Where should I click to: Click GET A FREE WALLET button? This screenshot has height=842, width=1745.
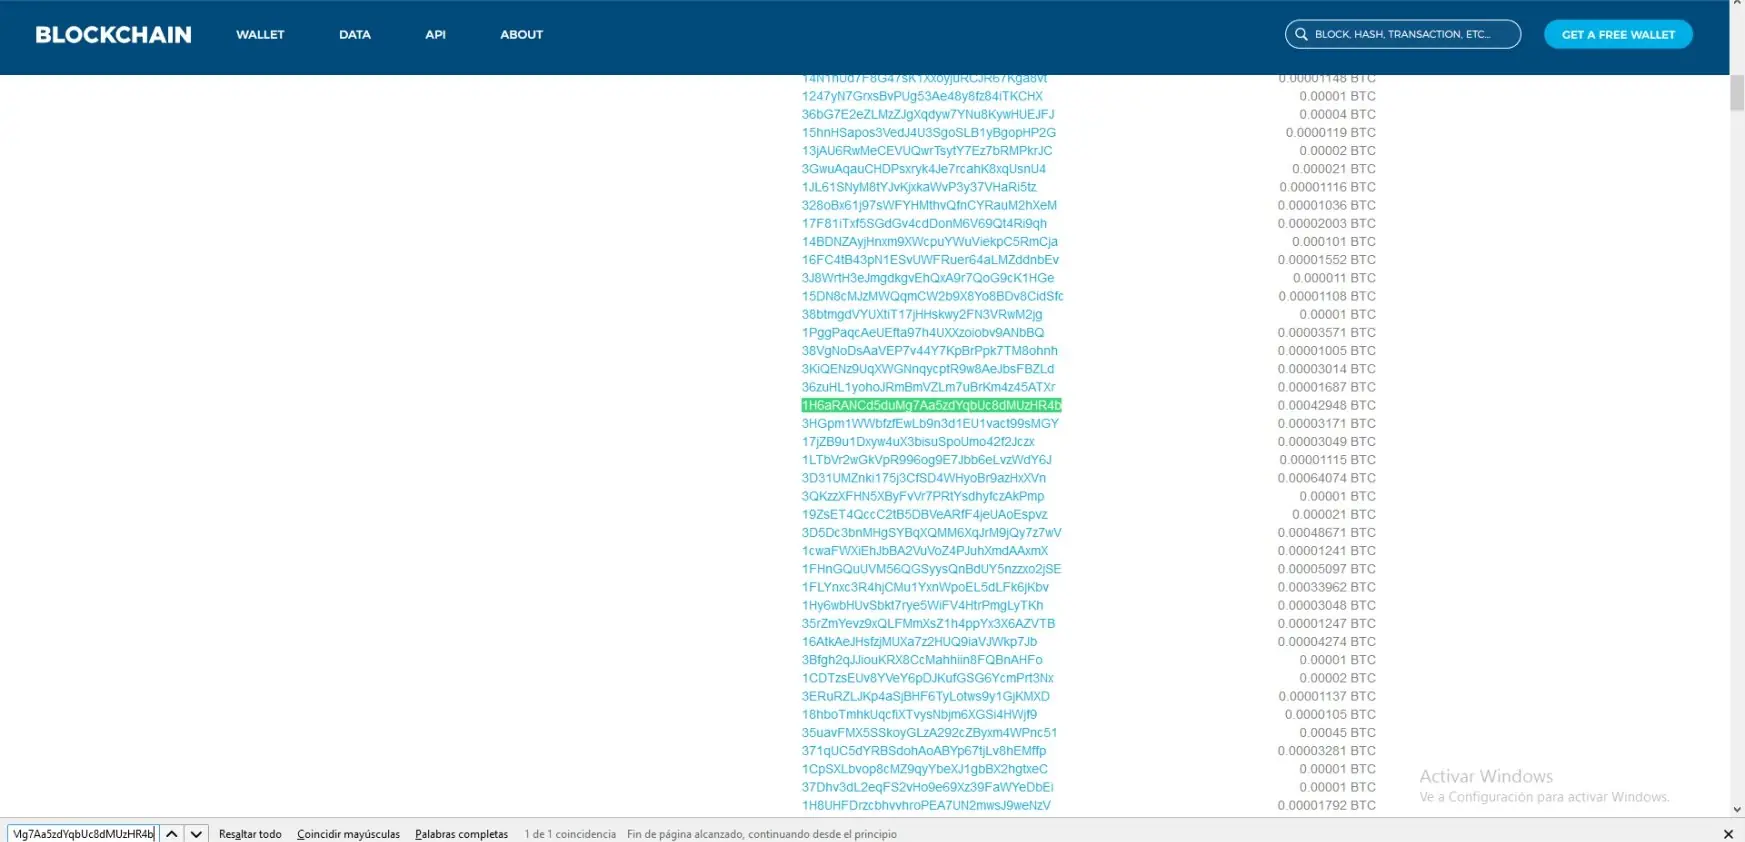click(1618, 34)
